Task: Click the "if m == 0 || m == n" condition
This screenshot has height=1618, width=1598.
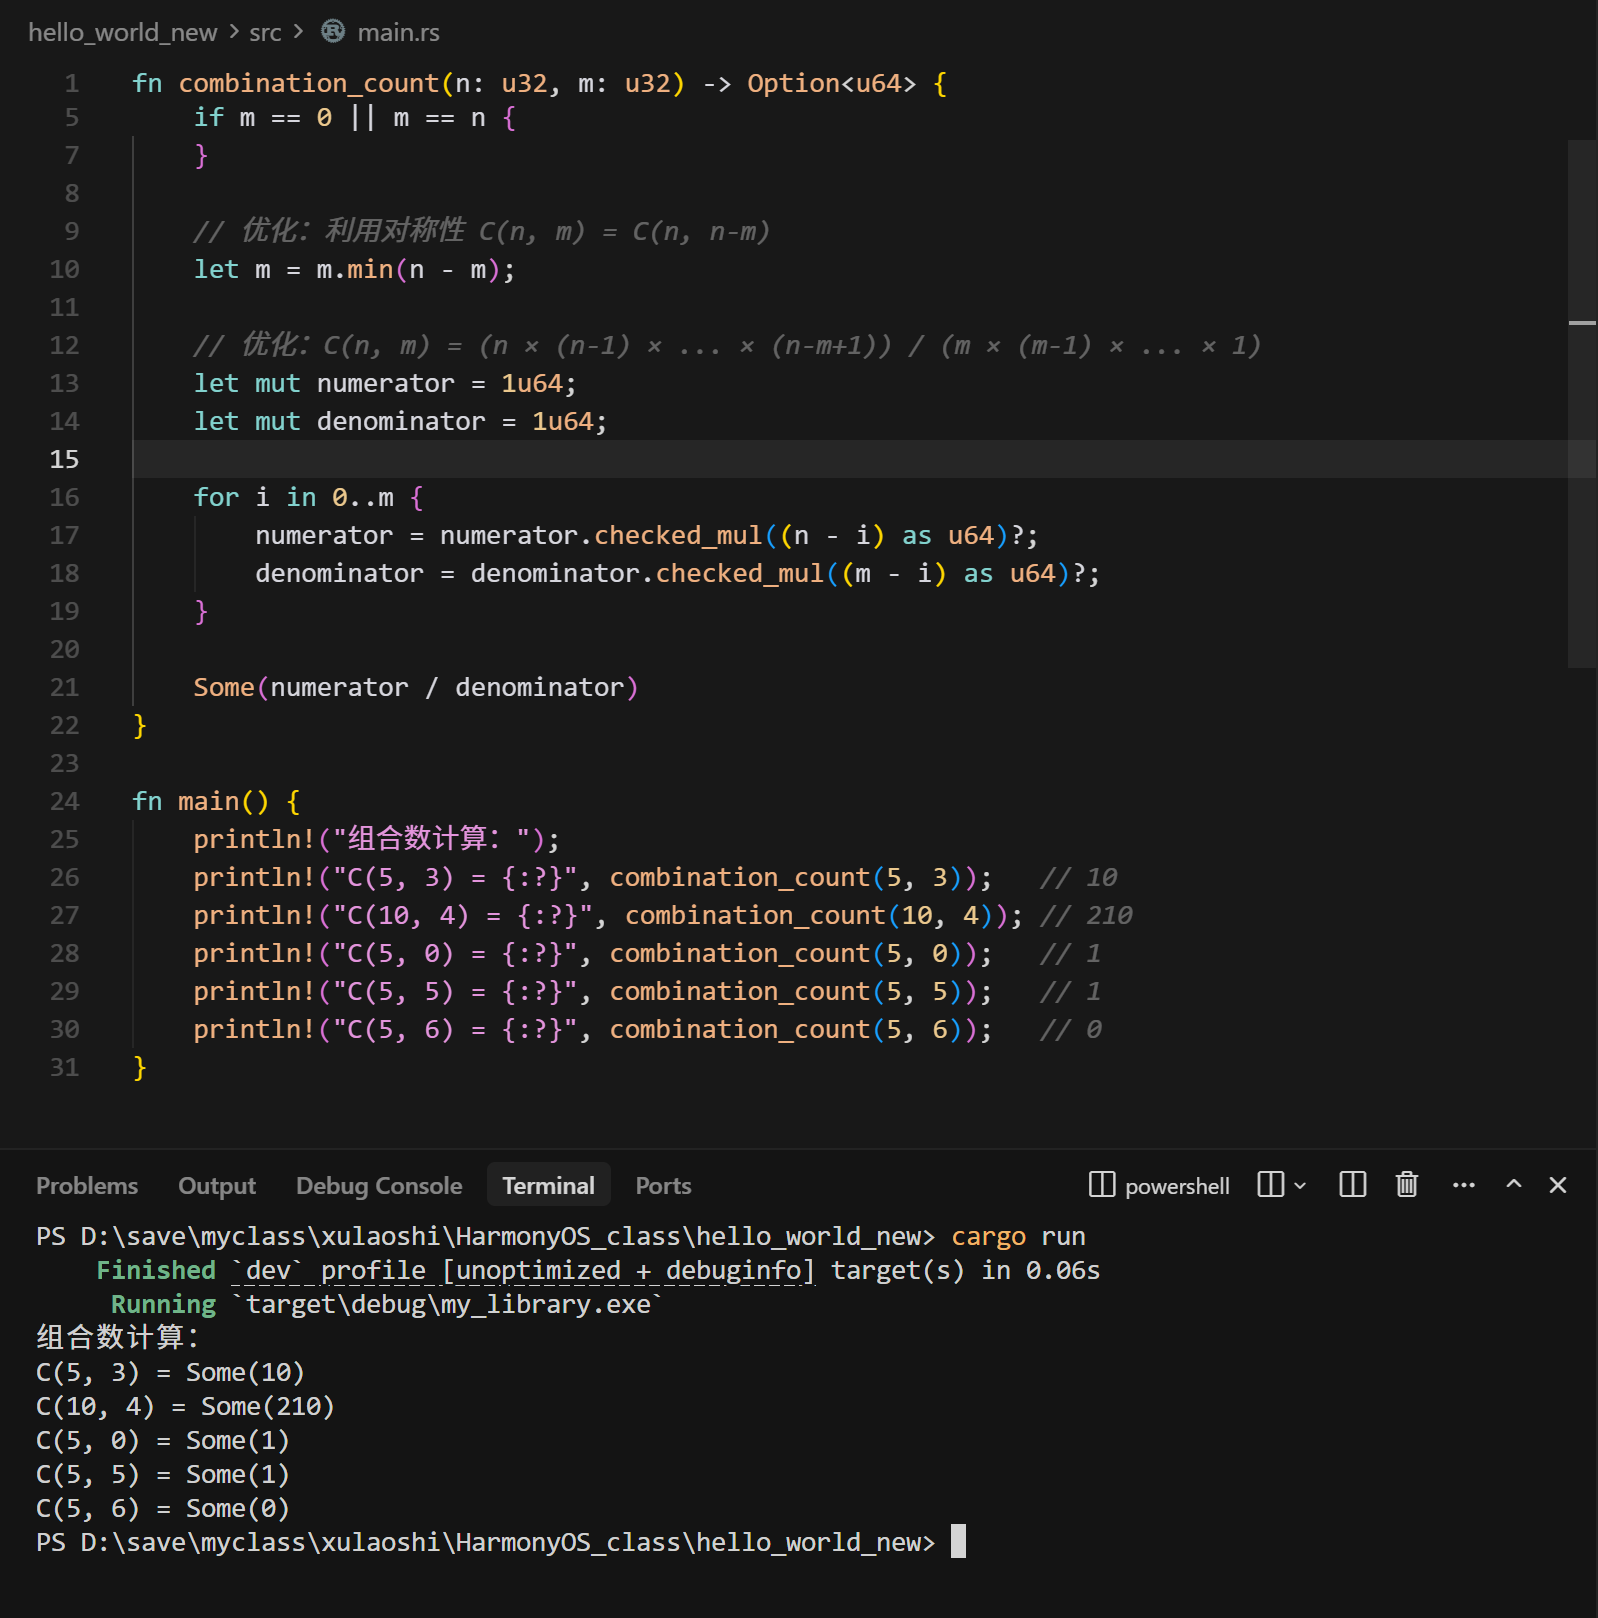Action: pos(340,118)
